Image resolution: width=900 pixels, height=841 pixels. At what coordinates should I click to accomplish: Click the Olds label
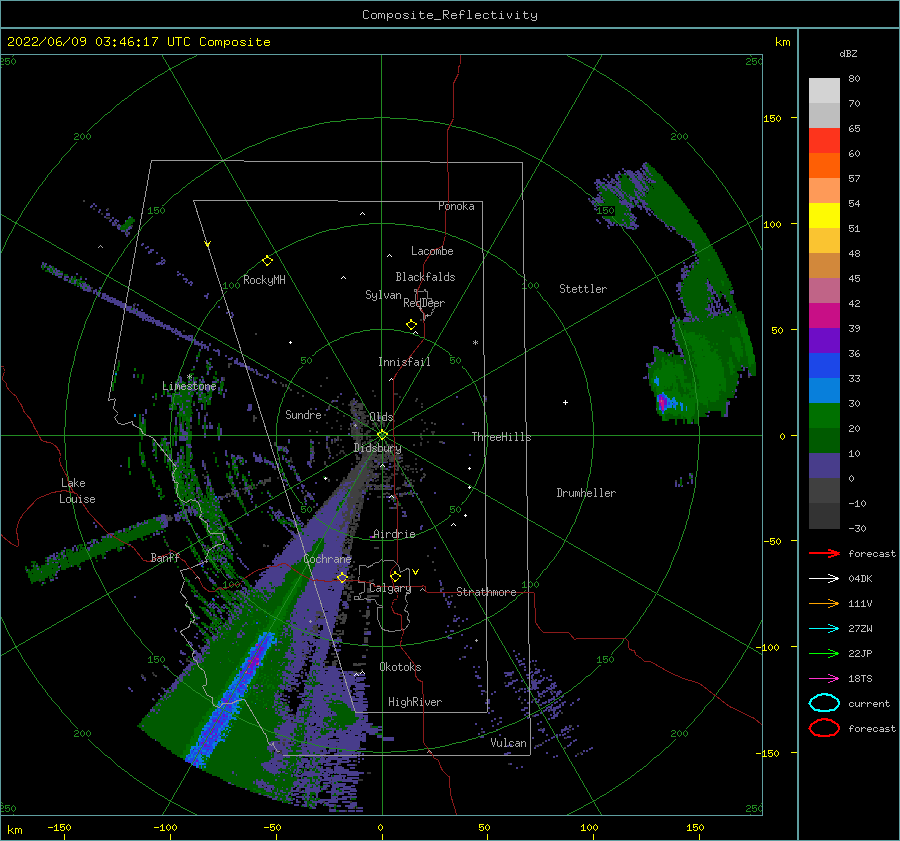pos(381,417)
